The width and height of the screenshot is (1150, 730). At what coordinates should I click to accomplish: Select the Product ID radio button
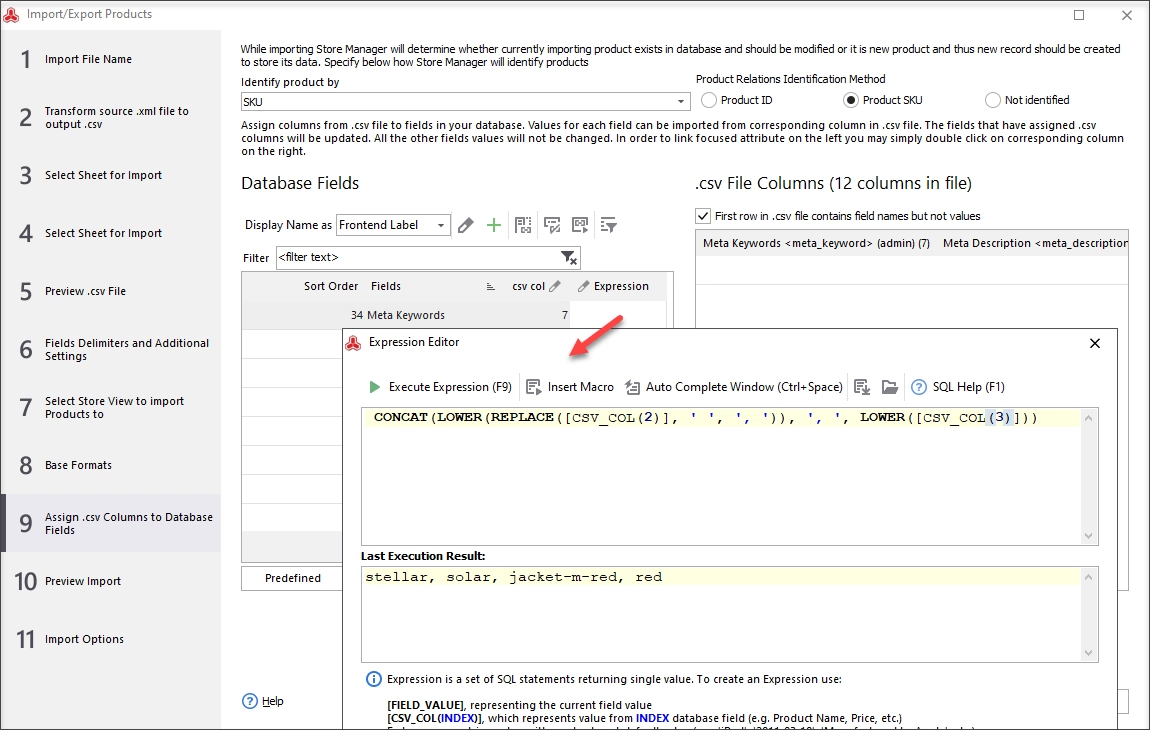tap(708, 100)
